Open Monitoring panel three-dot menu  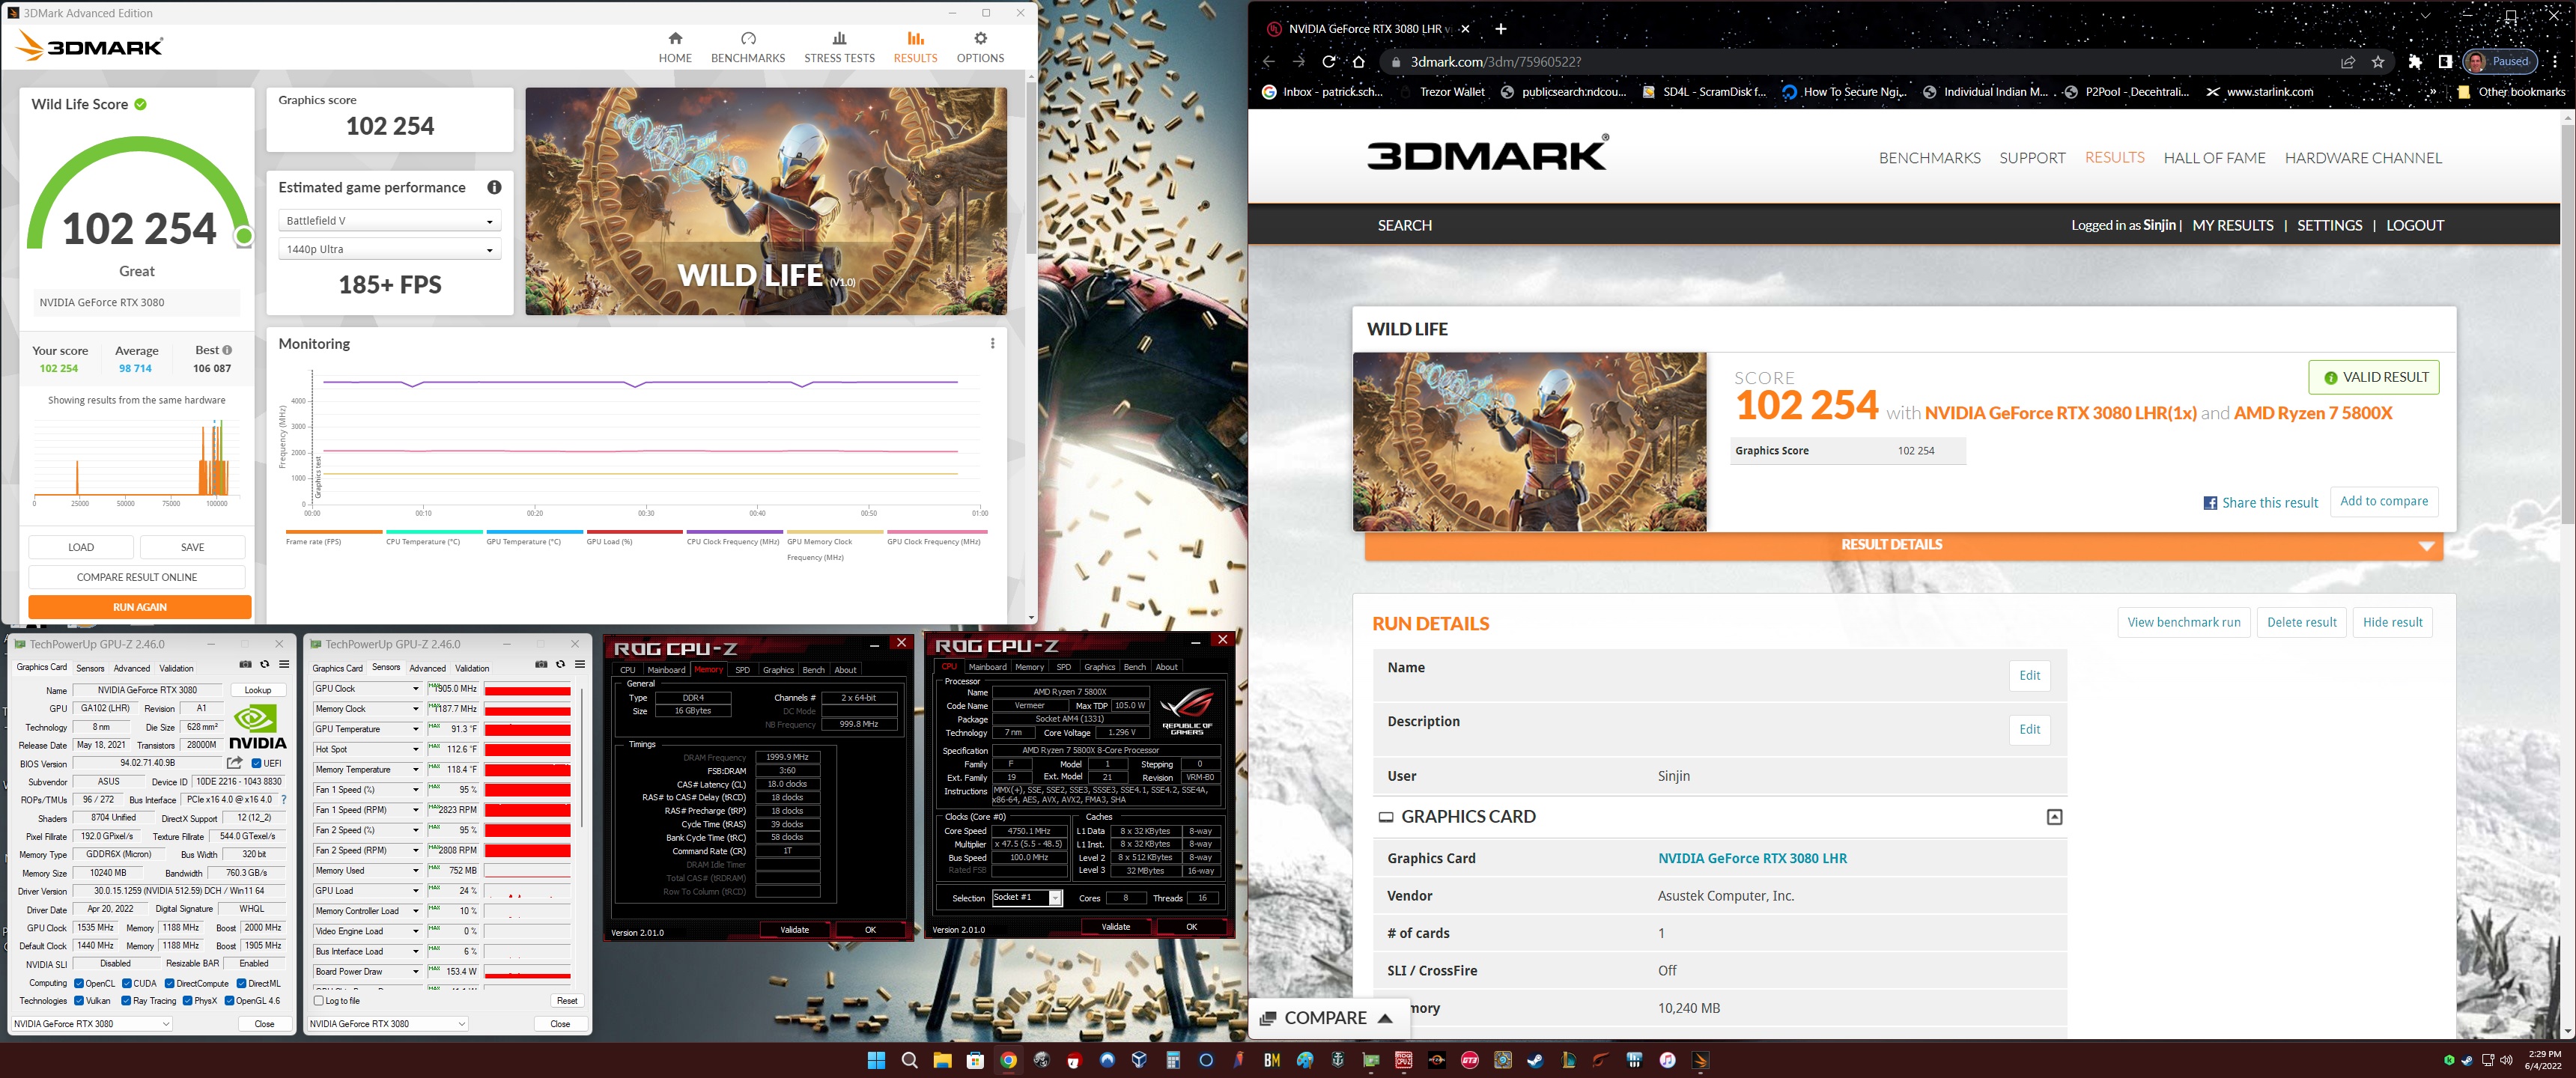992,343
